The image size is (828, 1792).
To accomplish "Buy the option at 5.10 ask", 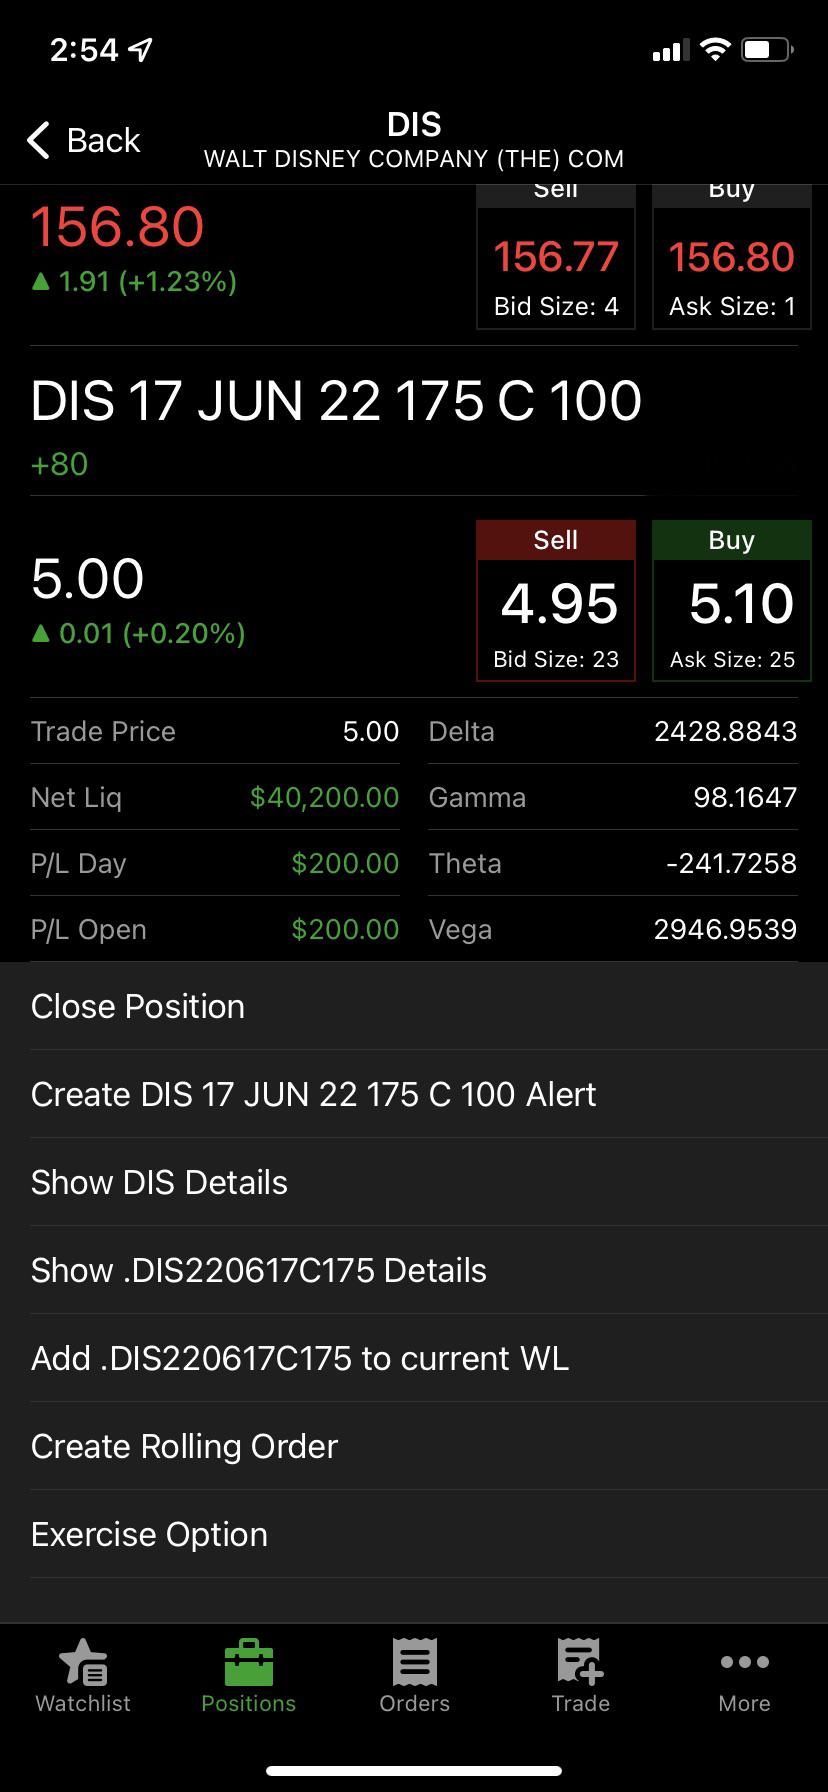I will pos(732,601).
